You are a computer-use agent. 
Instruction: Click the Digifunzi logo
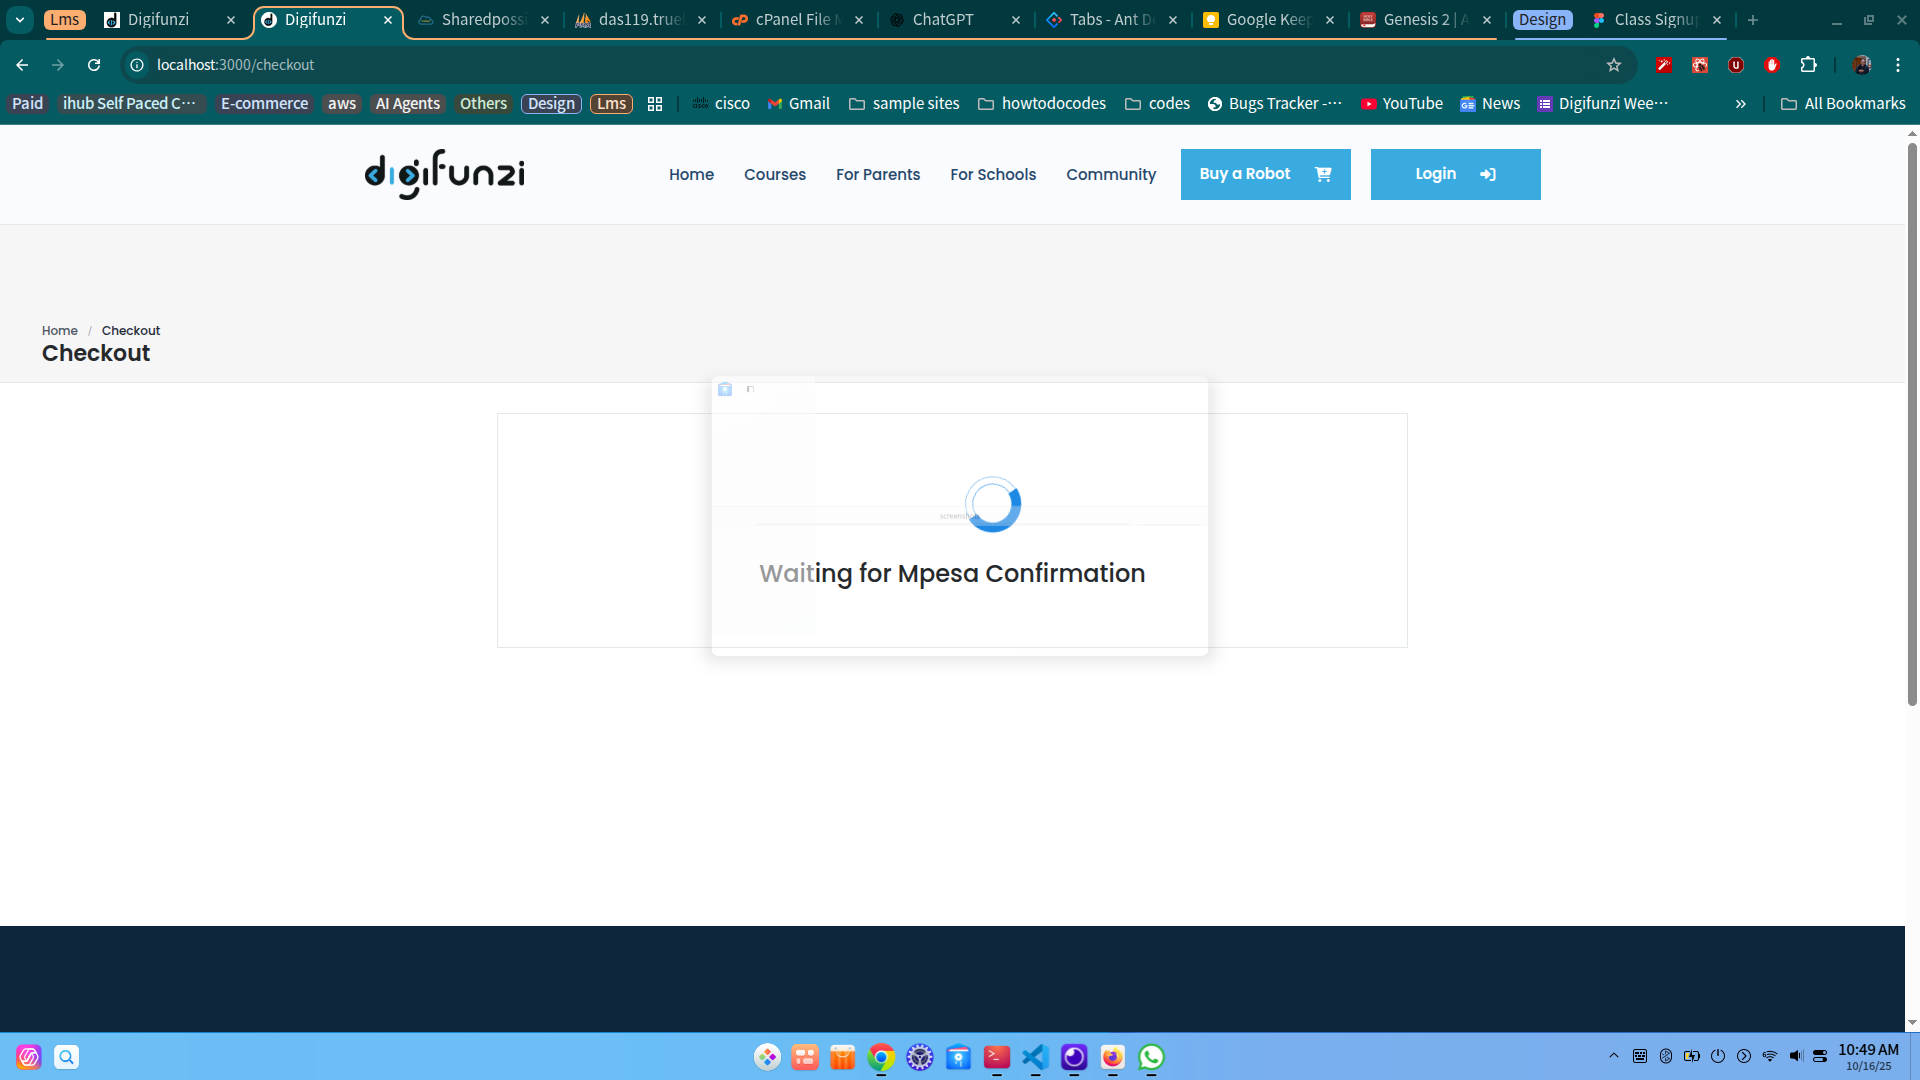click(444, 174)
